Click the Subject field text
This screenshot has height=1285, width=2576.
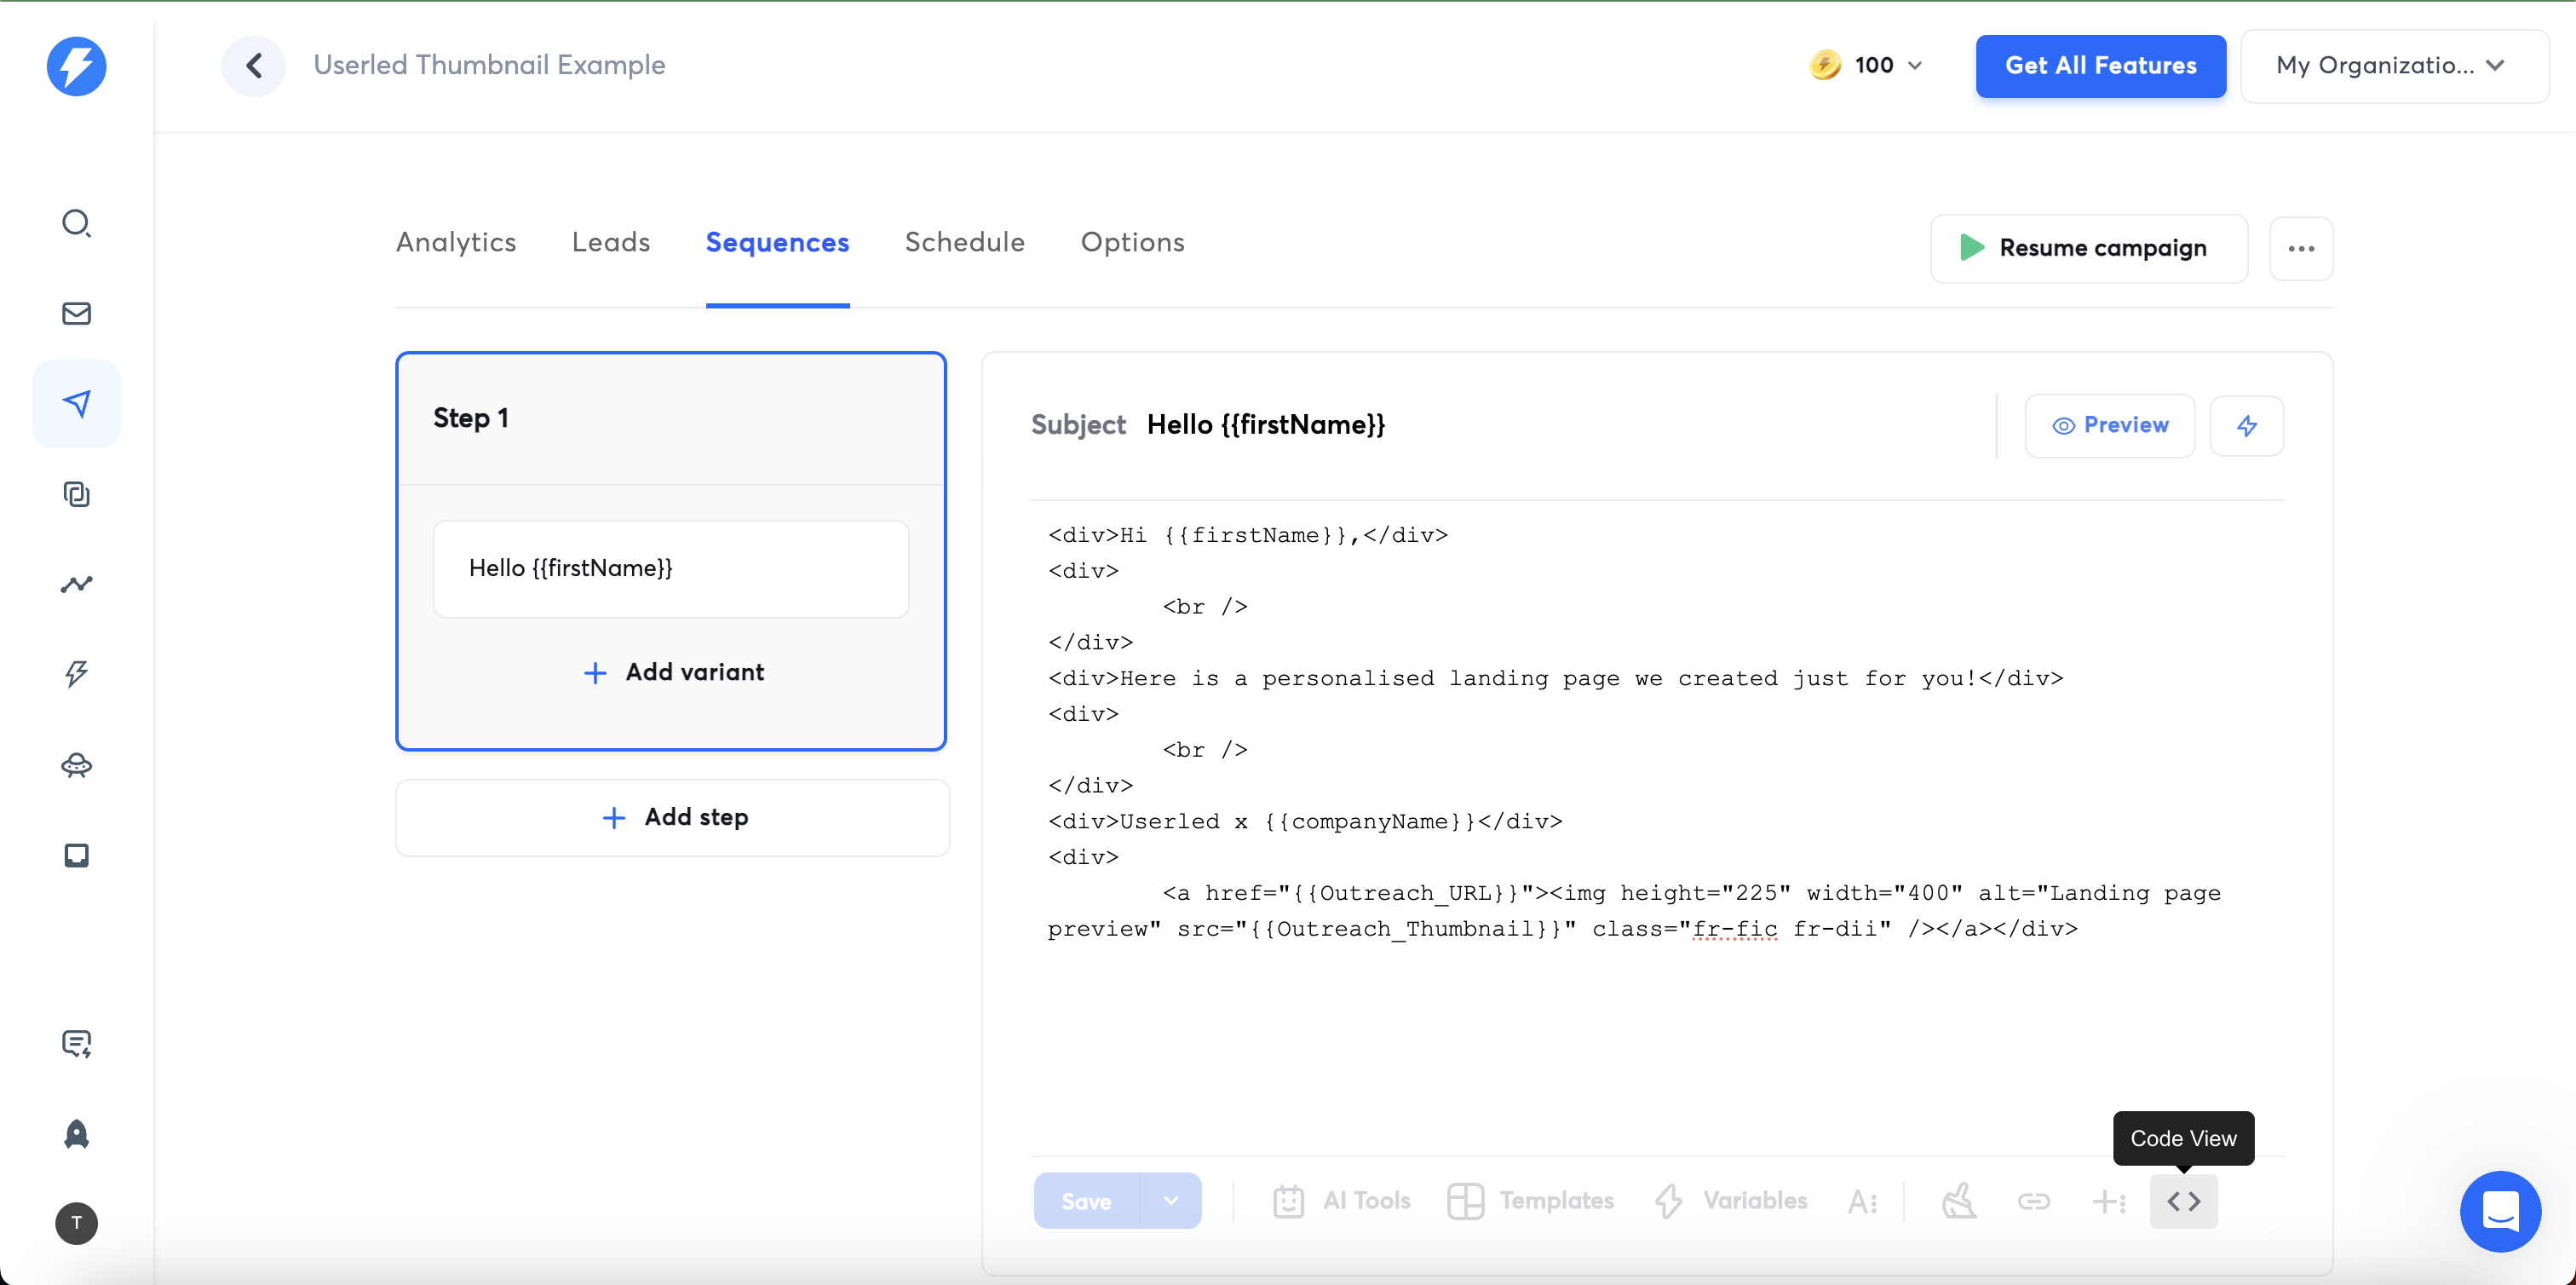point(1265,425)
